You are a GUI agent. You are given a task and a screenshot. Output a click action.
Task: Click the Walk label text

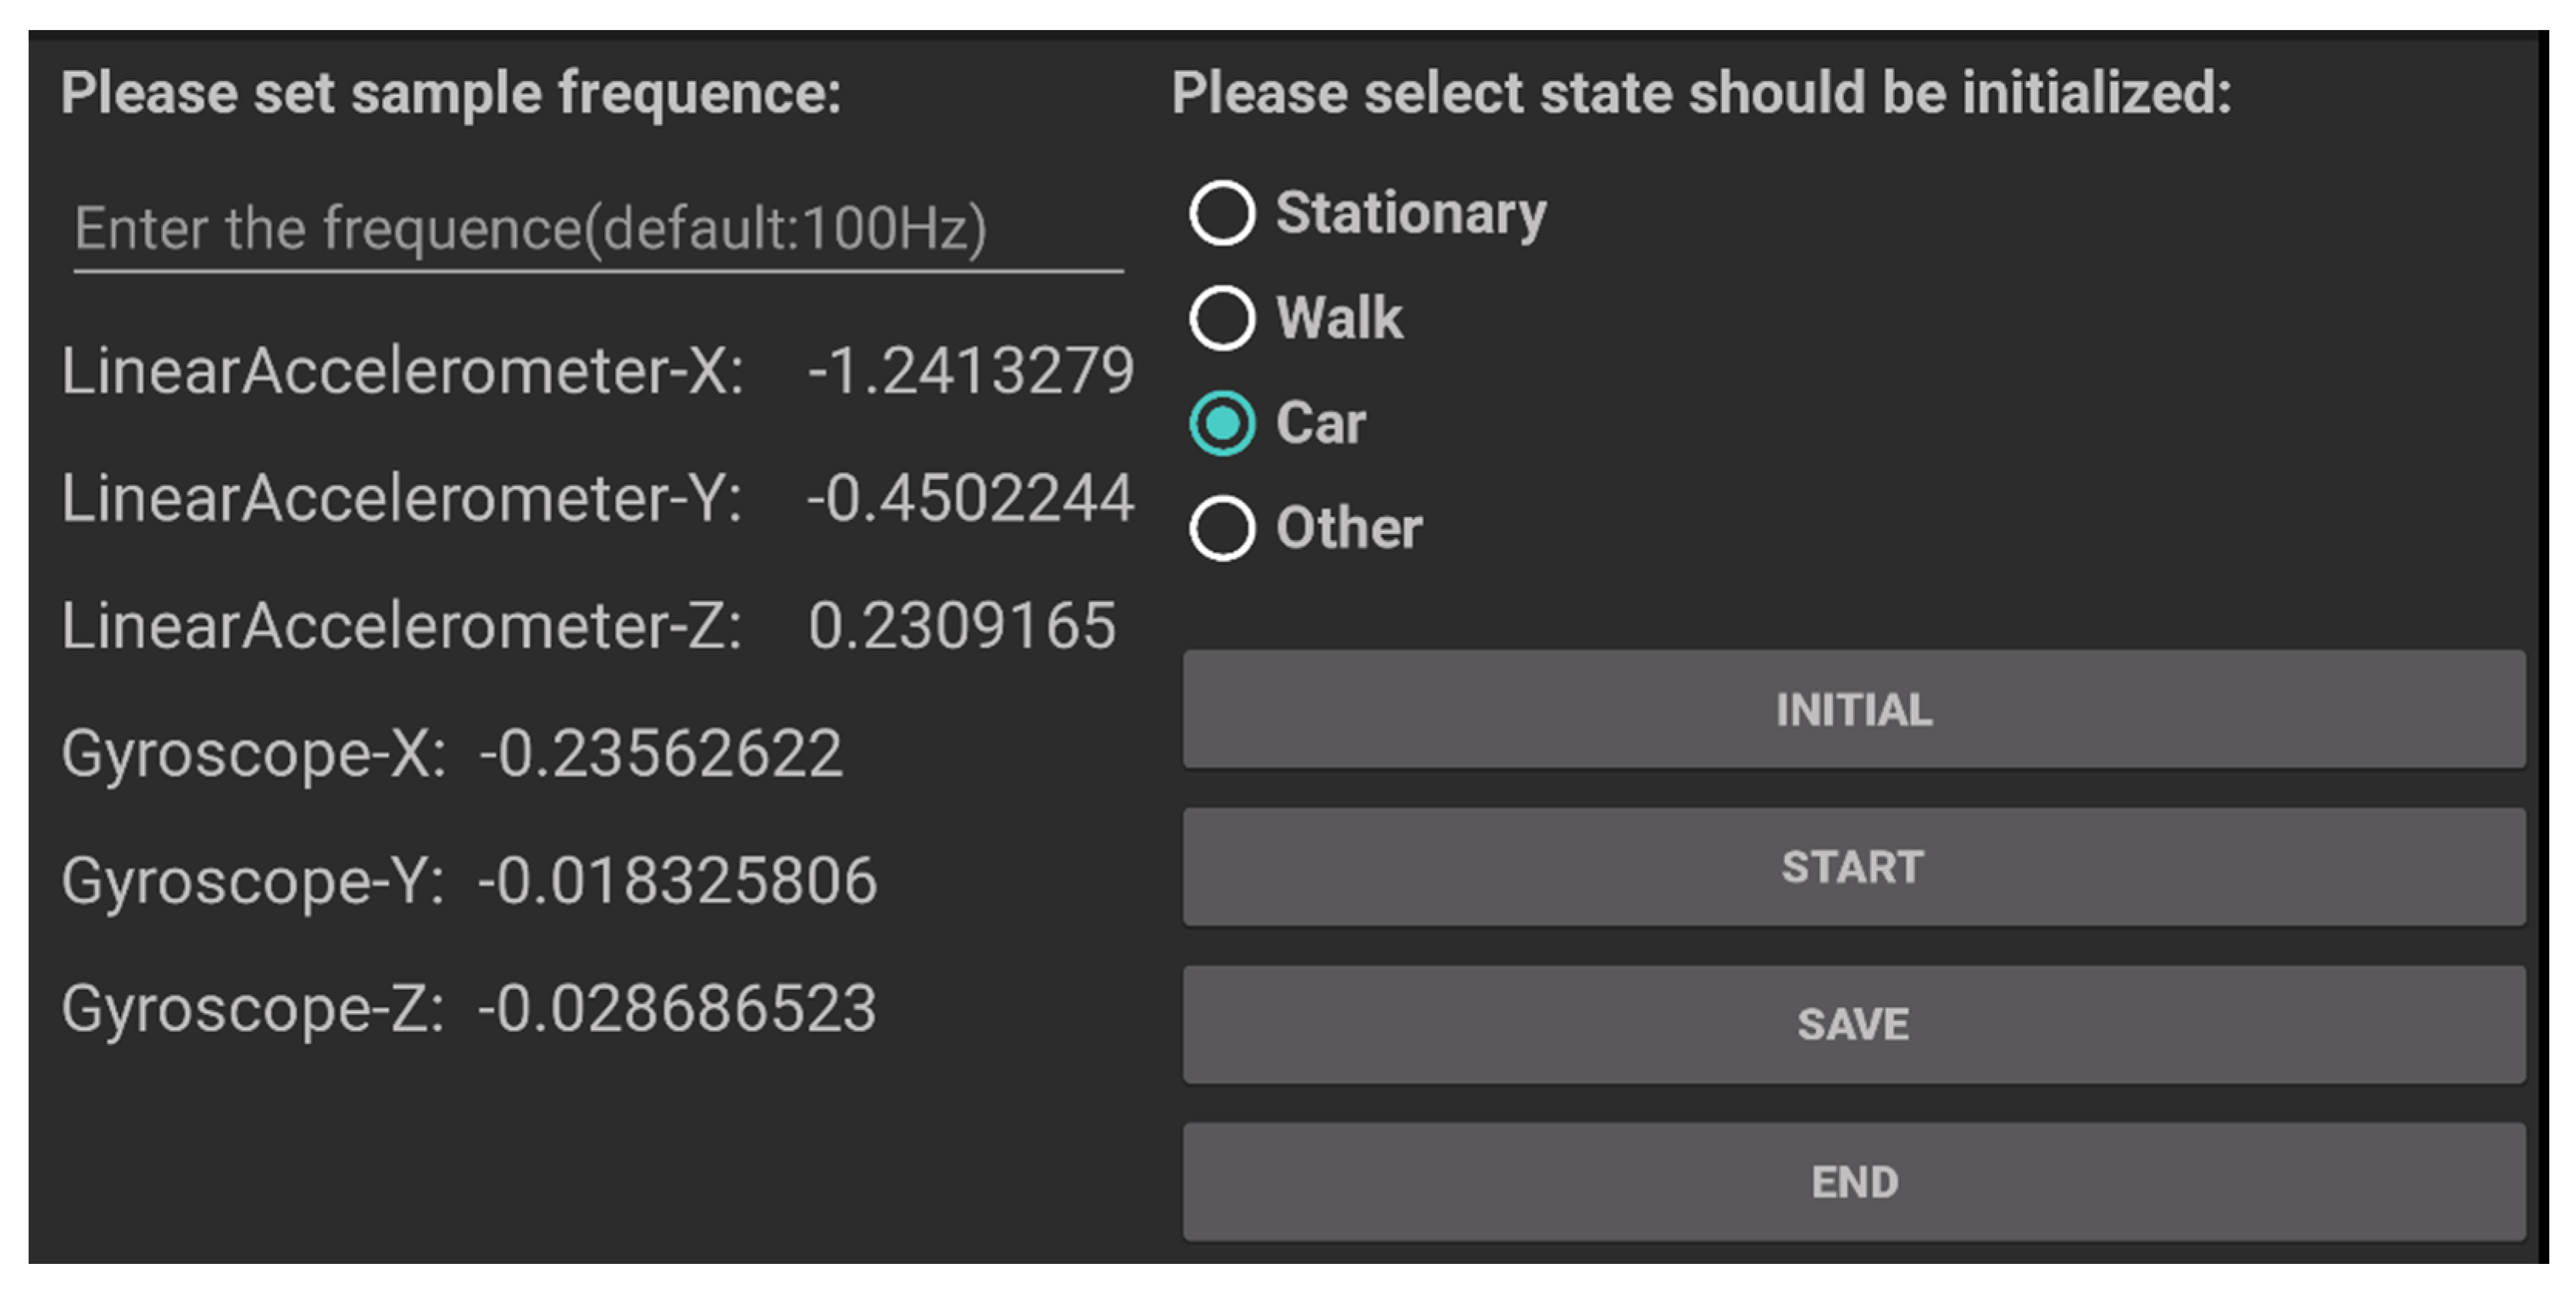pyautogui.click(x=1339, y=318)
